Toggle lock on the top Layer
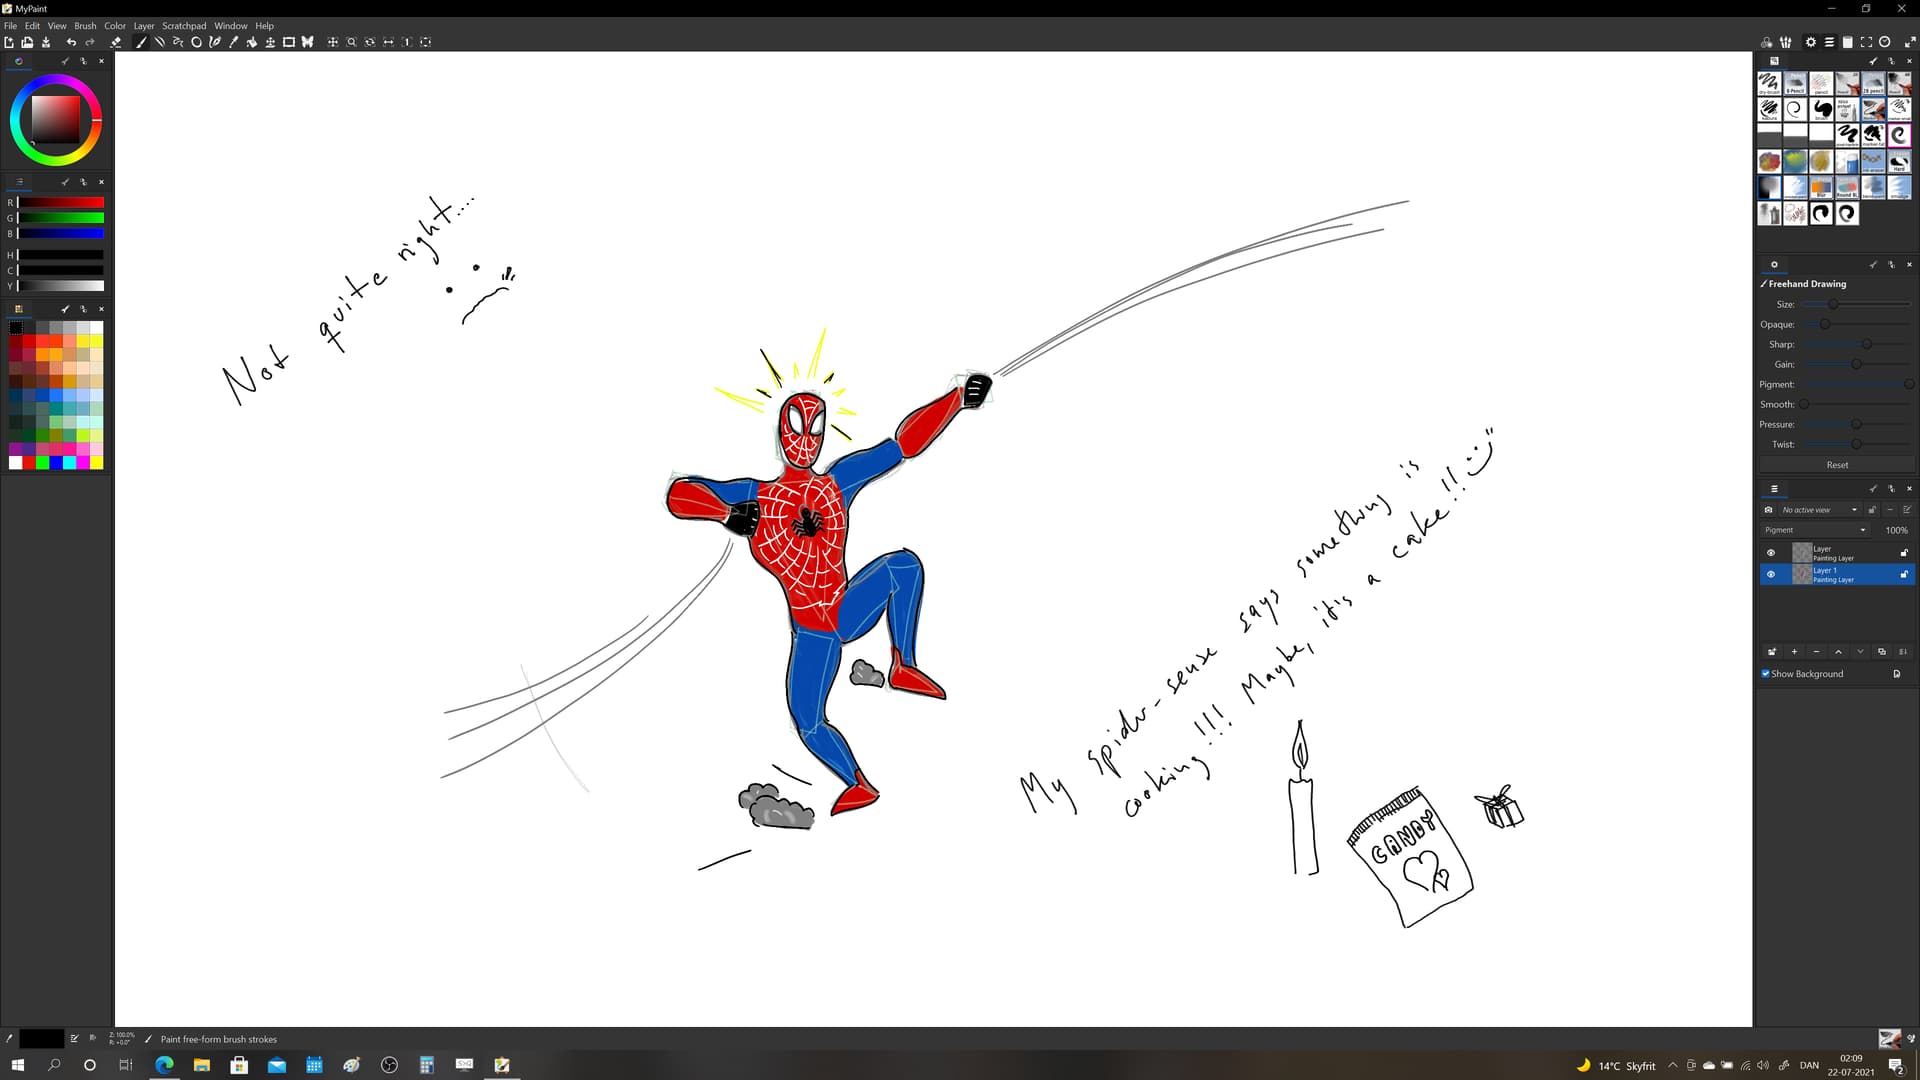The width and height of the screenshot is (1920, 1080). pyautogui.click(x=1904, y=553)
